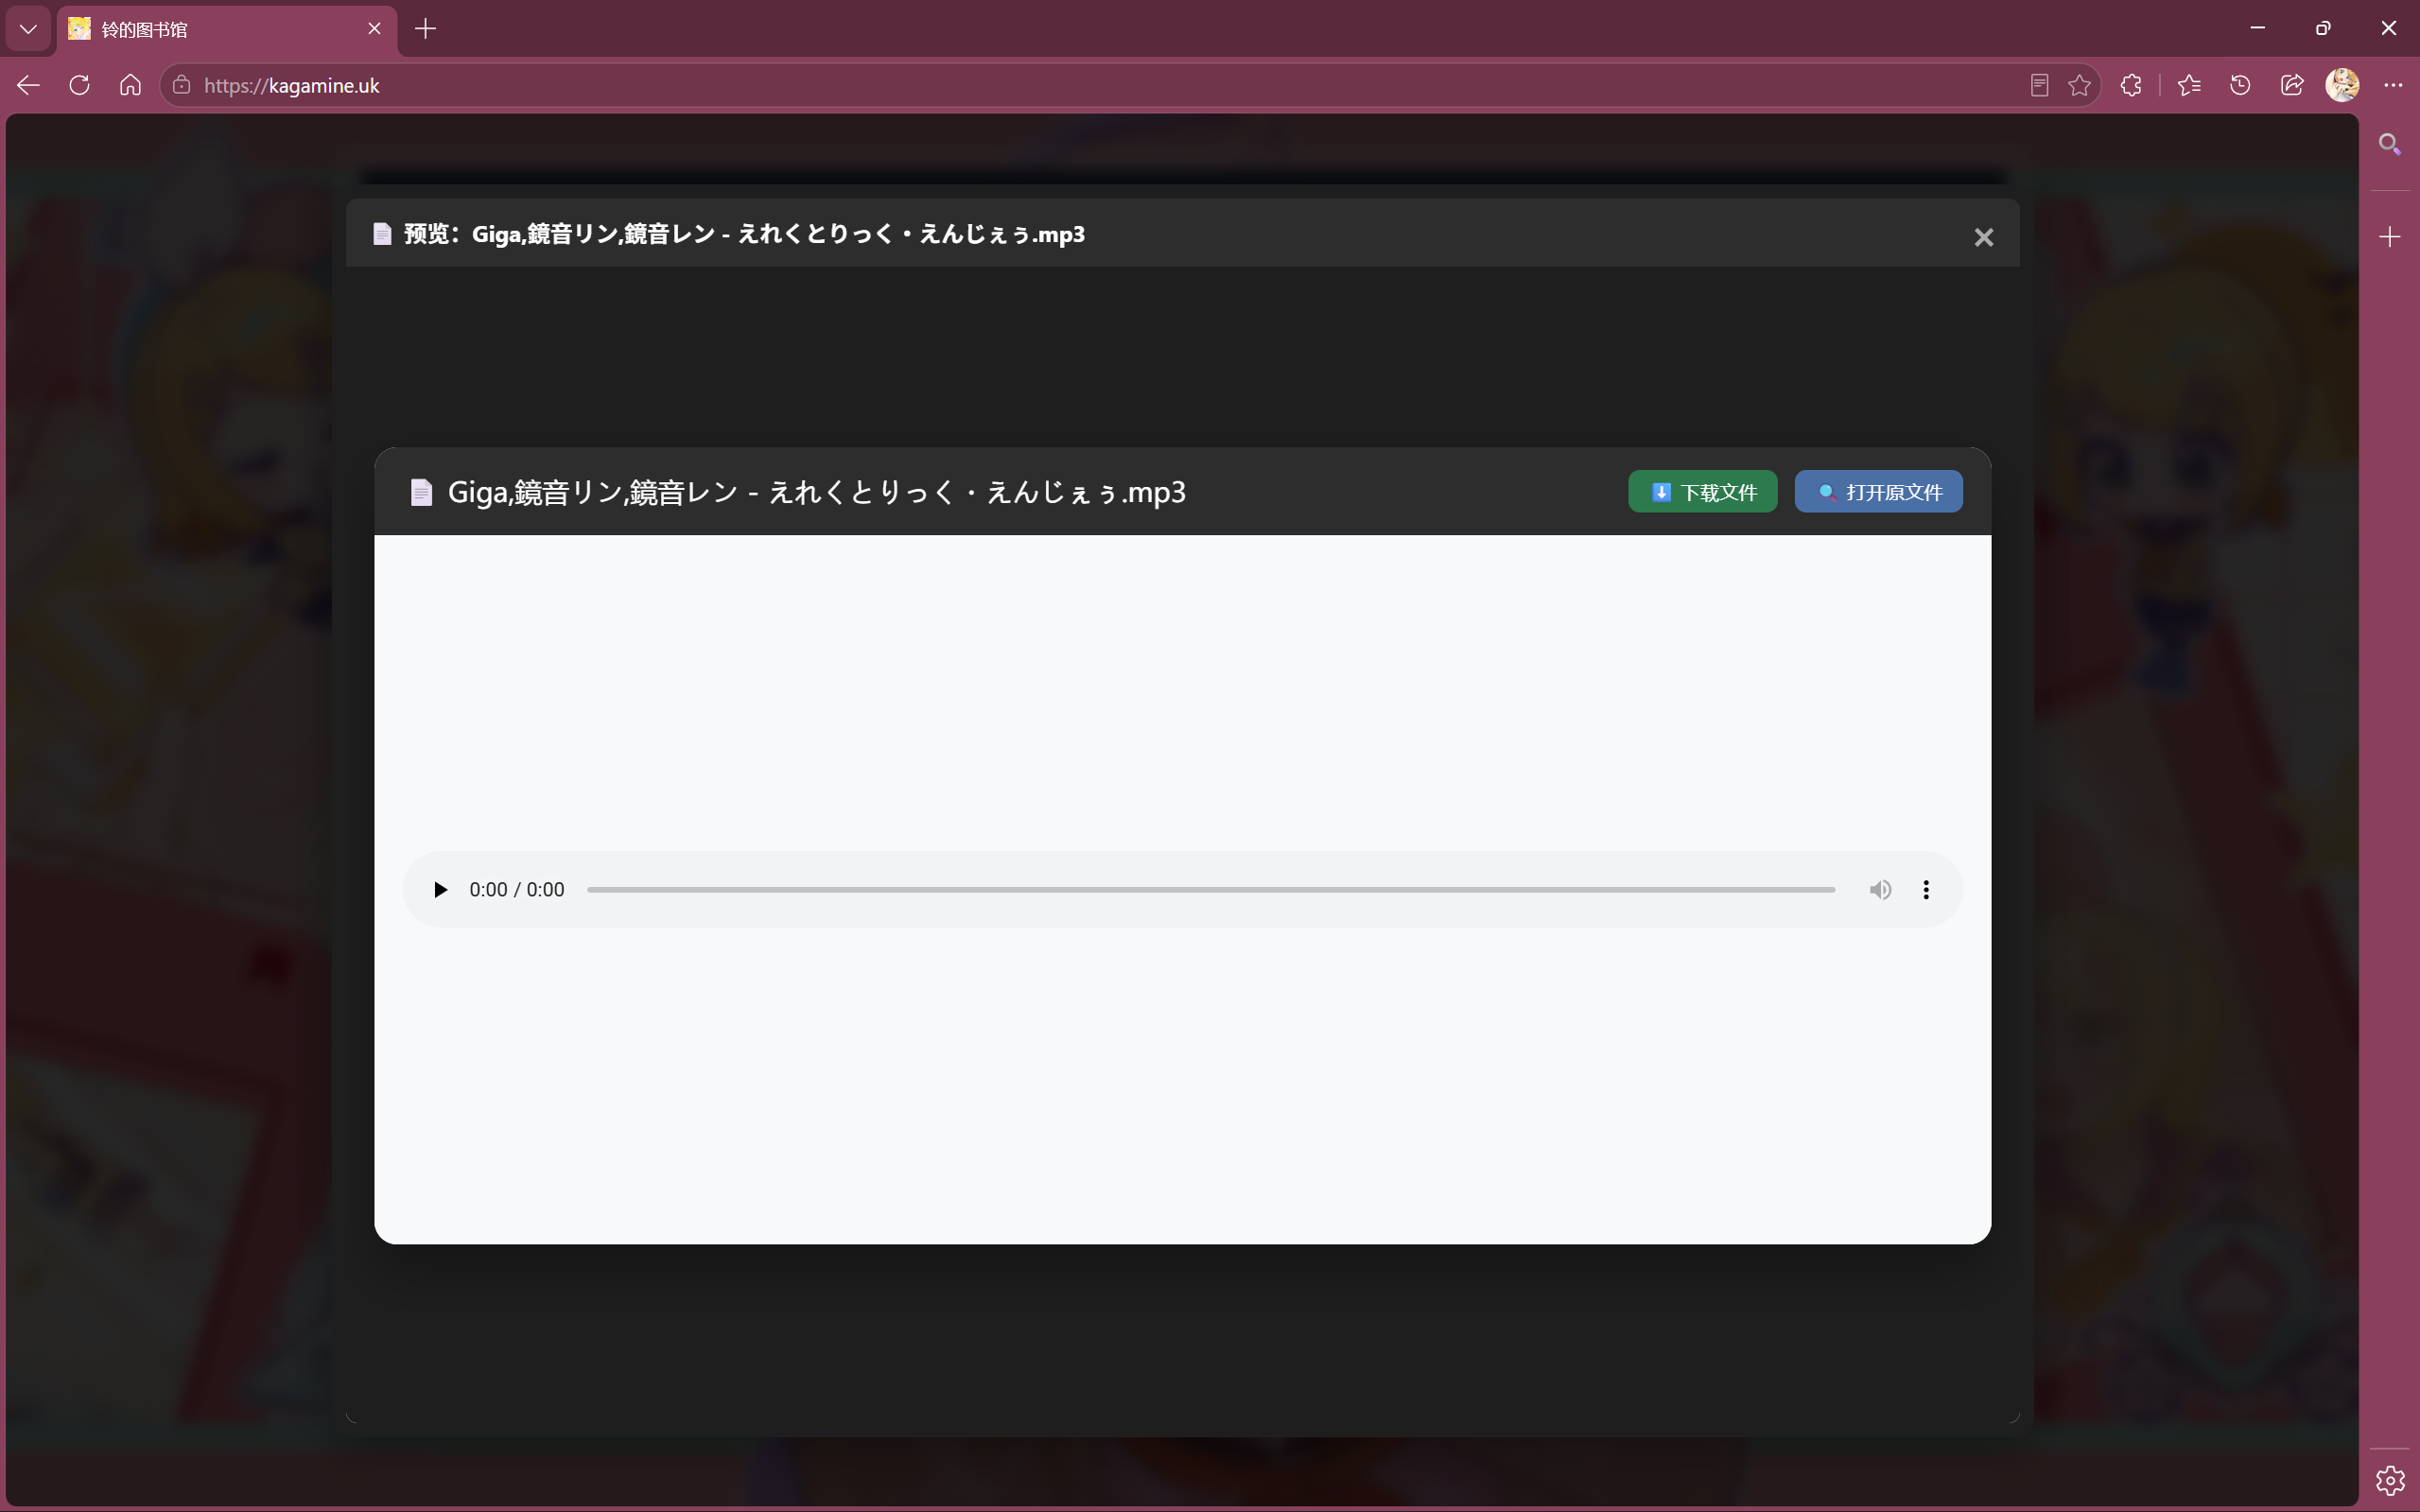The image size is (2420, 1512).
Task: Open browser settings and more menu
Action: point(2393,85)
